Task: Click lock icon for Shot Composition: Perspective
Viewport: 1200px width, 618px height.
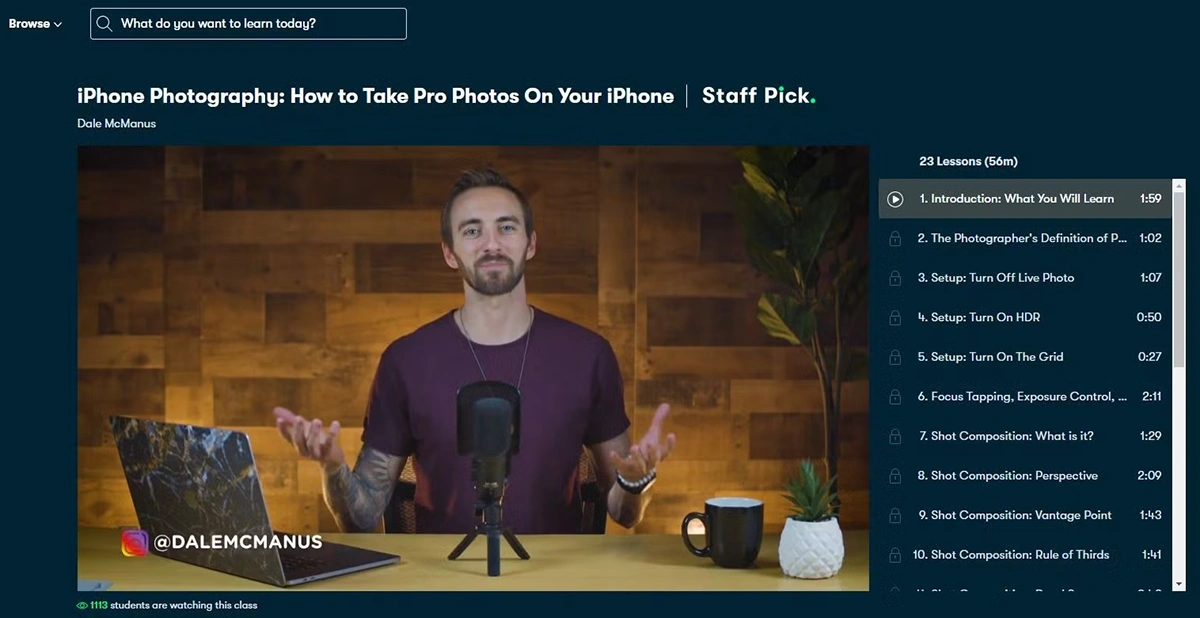Action: pyautogui.click(x=895, y=476)
